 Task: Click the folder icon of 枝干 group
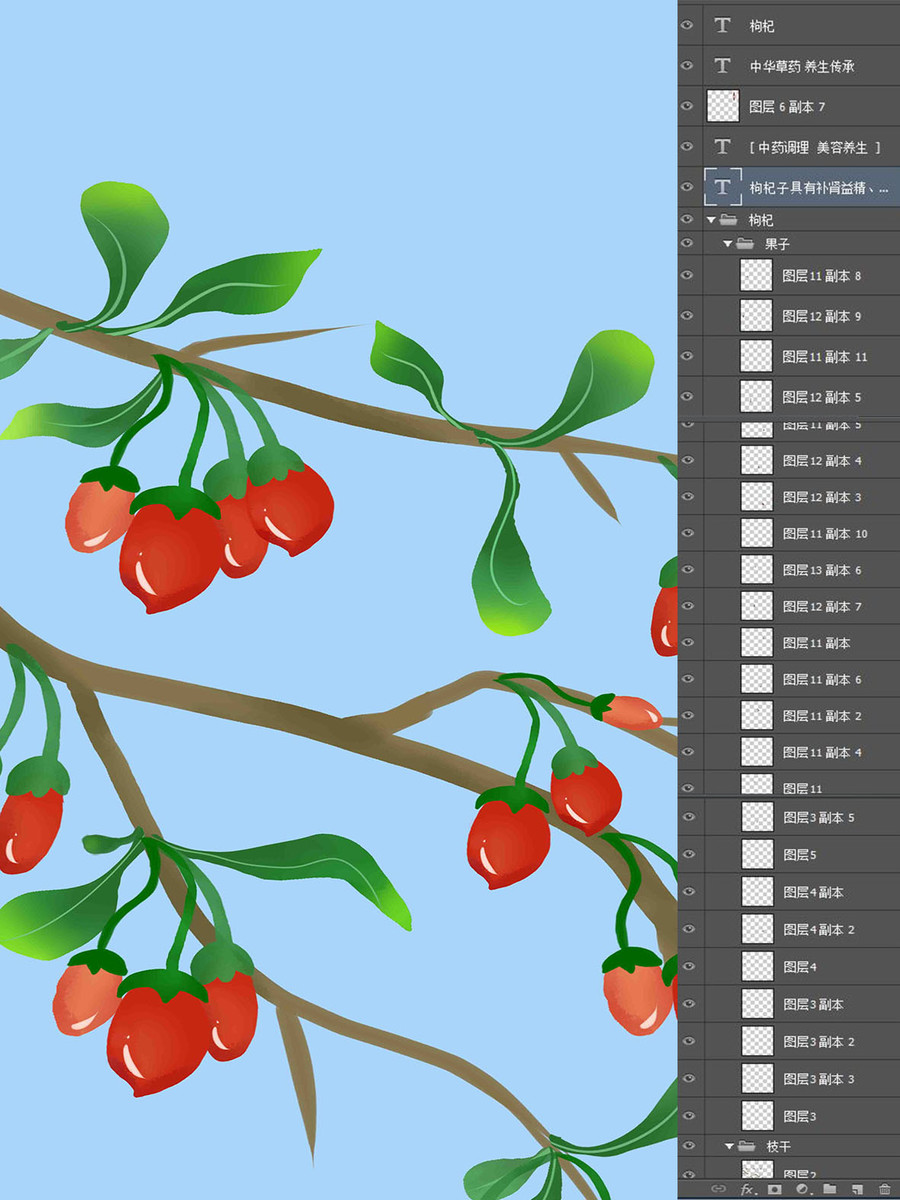[x=747, y=1146]
